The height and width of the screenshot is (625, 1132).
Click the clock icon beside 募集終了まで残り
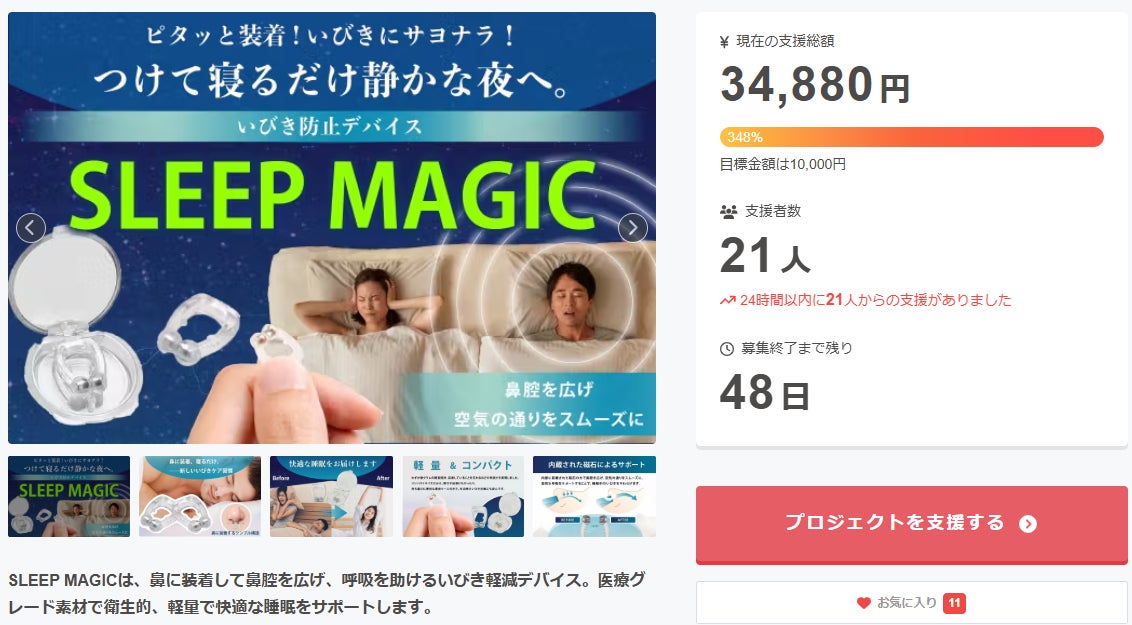coord(727,349)
